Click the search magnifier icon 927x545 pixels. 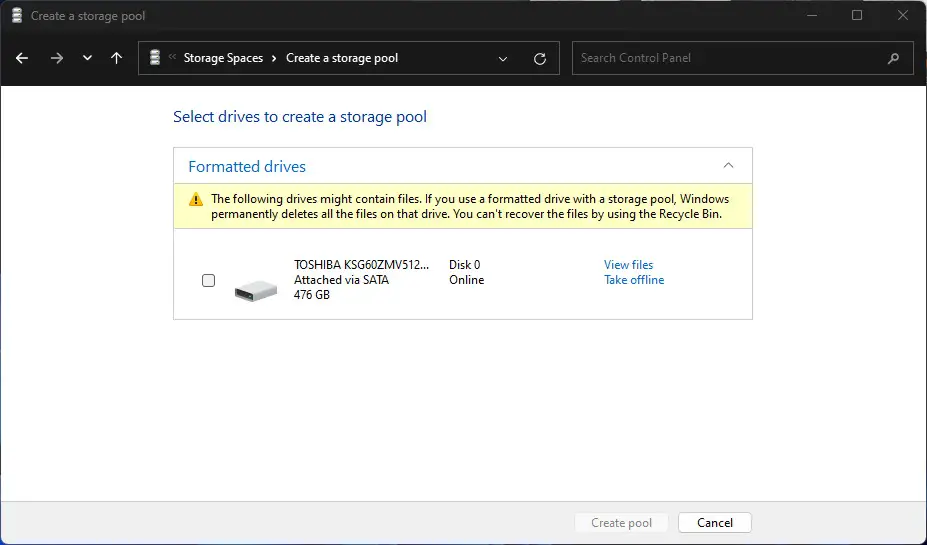click(893, 58)
